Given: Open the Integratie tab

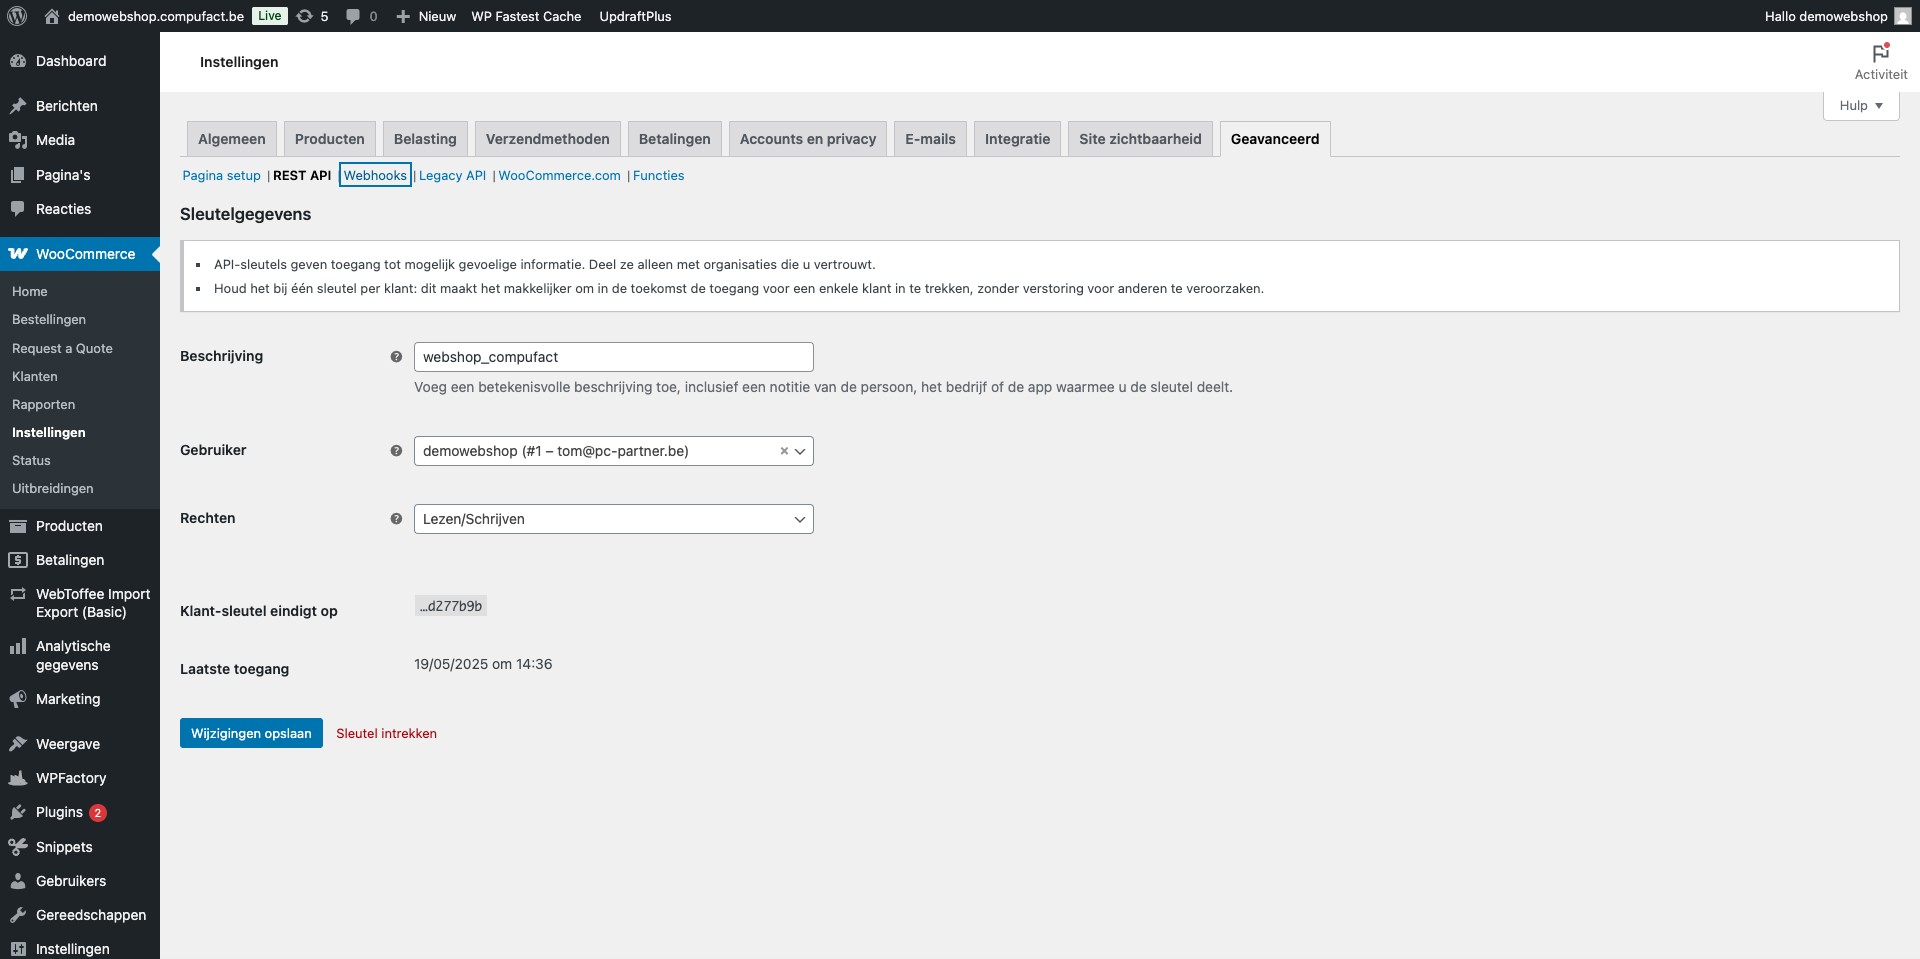Looking at the screenshot, I should click(x=1017, y=139).
